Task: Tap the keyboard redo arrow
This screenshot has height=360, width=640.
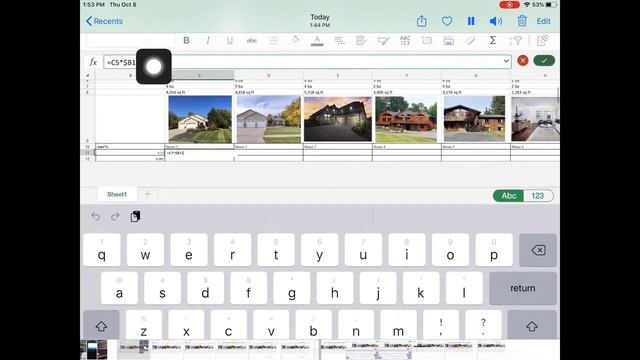Action: (116, 216)
